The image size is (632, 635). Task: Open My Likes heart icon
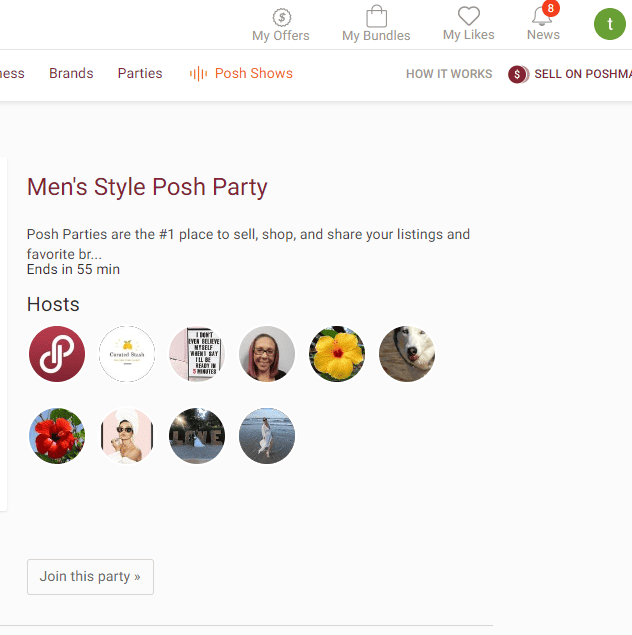[468, 16]
